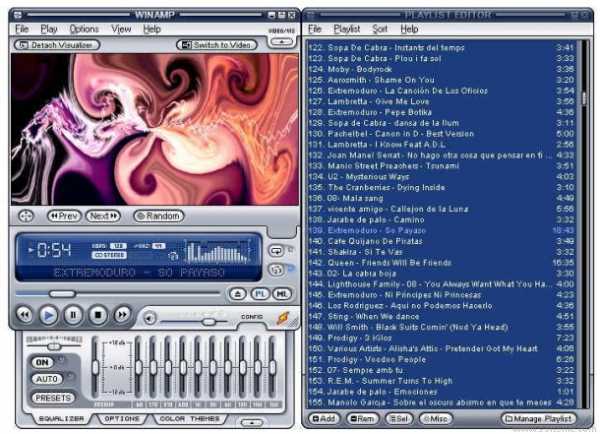Click the small button under title bar buttons
Screen dimensions: 600x434
point(282,41)
